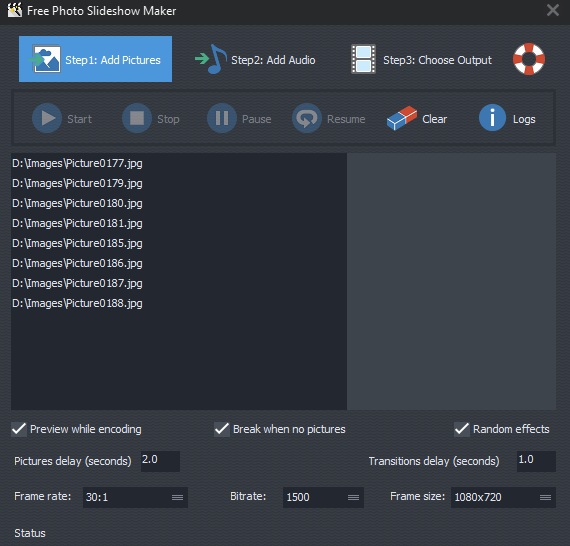The height and width of the screenshot is (546, 570).
Task: Close the Free Photo Slideshow Maker window
Action: click(x=553, y=10)
